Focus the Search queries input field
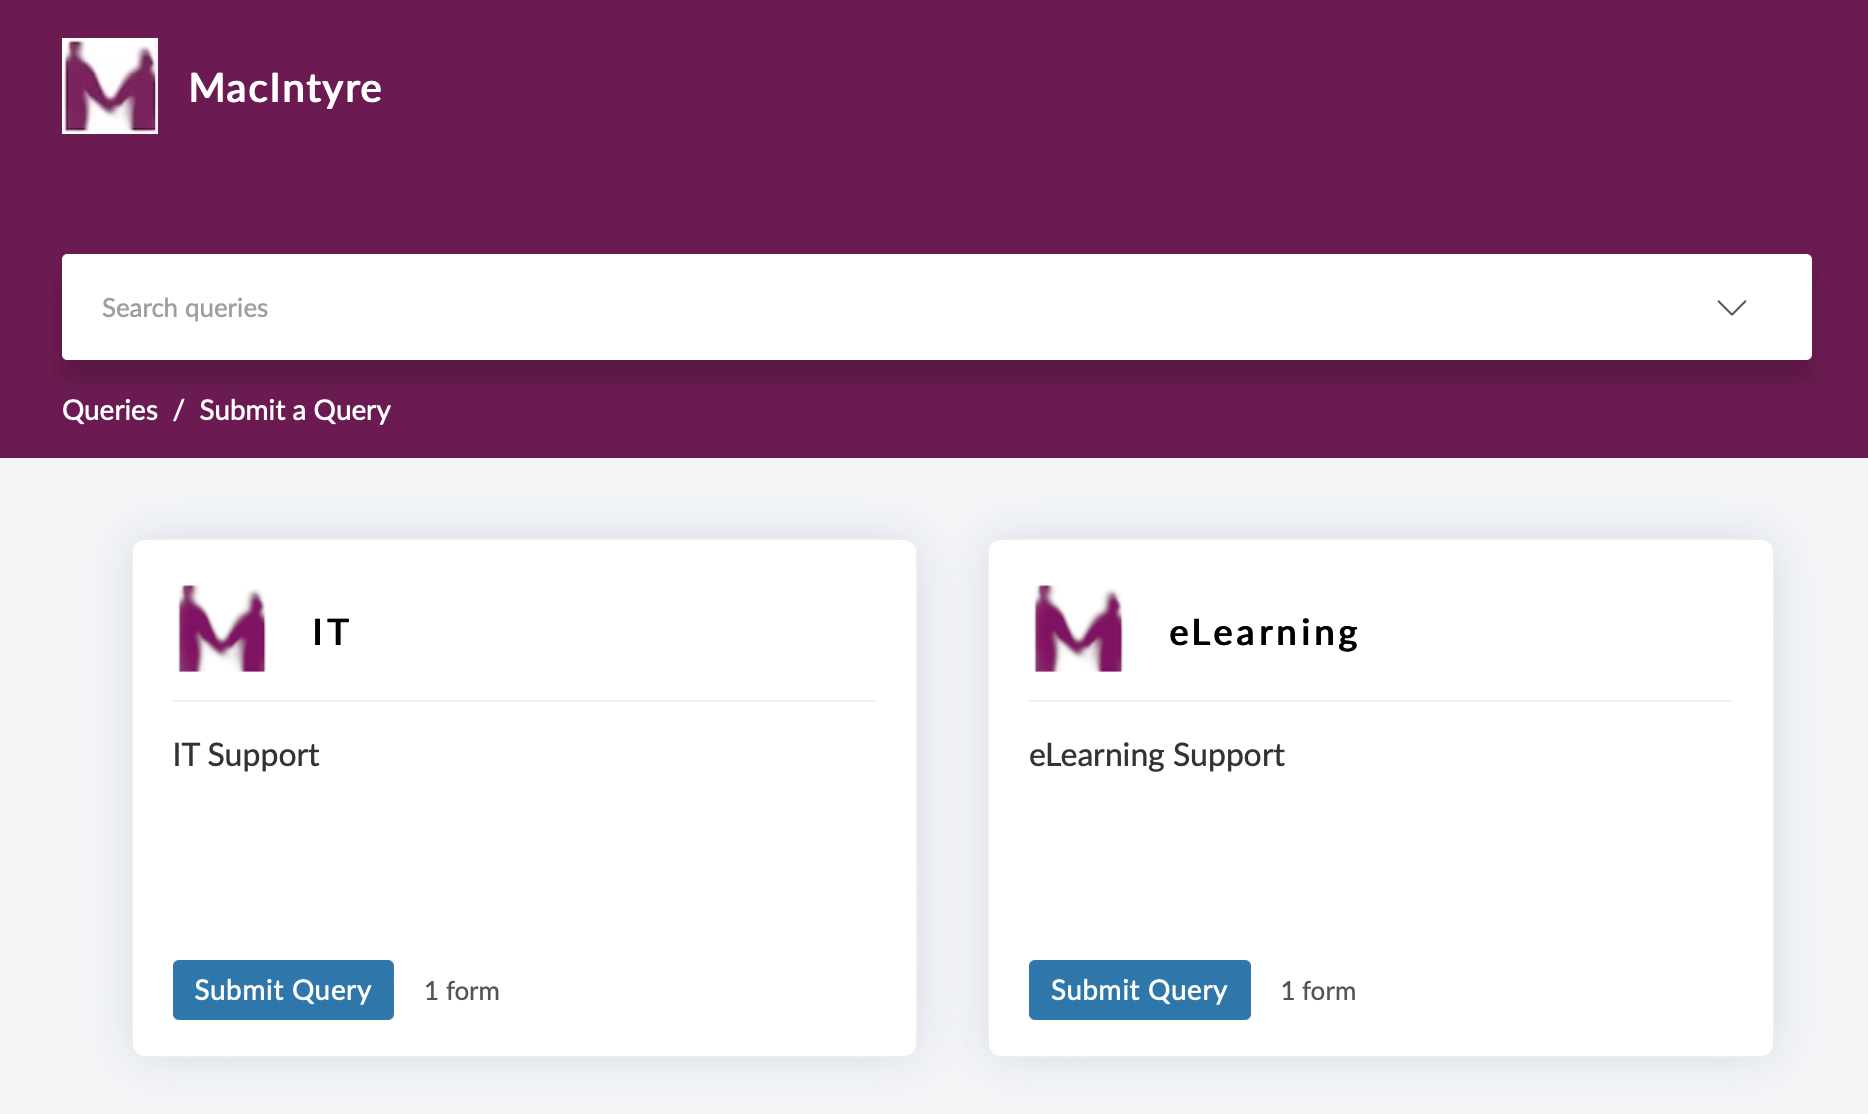Viewport: 1868px width, 1114px height. 880,307
